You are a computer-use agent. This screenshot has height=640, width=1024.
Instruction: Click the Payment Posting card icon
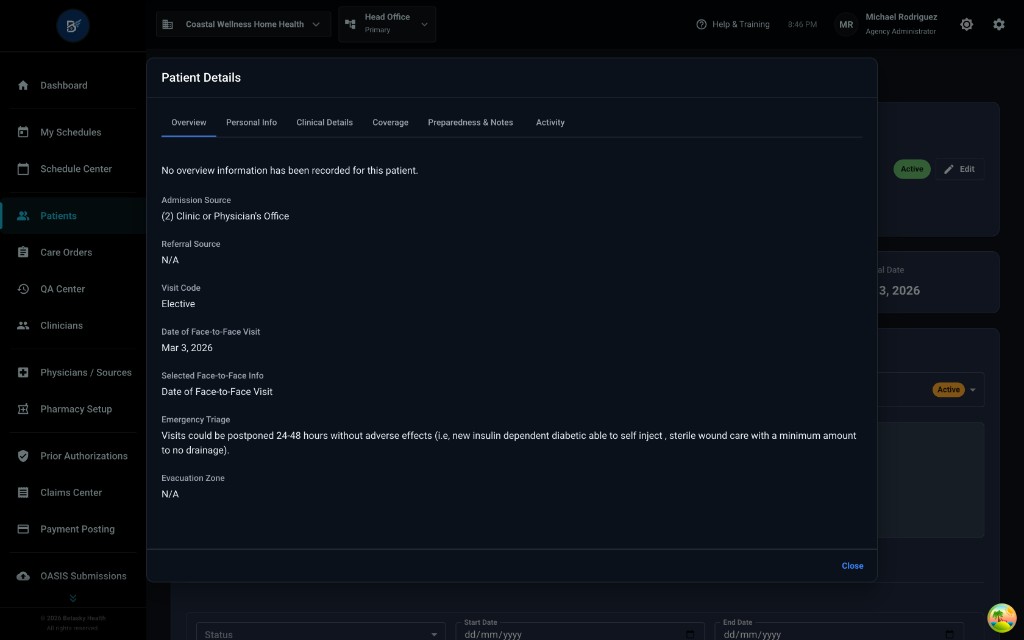click(x=23, y=529)
